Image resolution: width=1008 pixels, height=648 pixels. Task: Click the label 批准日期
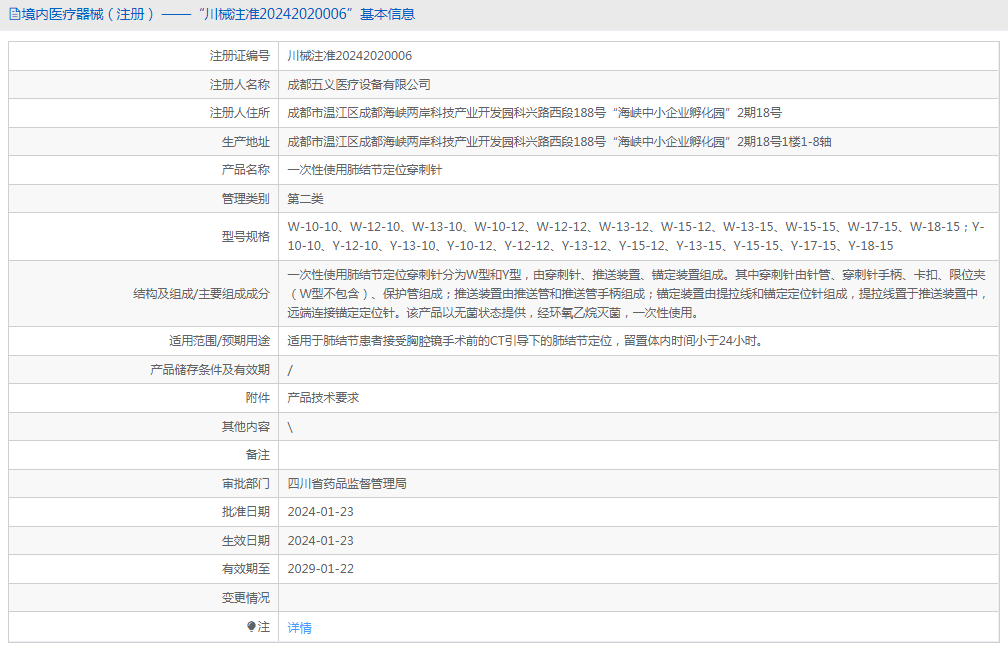tap(246, 512)
